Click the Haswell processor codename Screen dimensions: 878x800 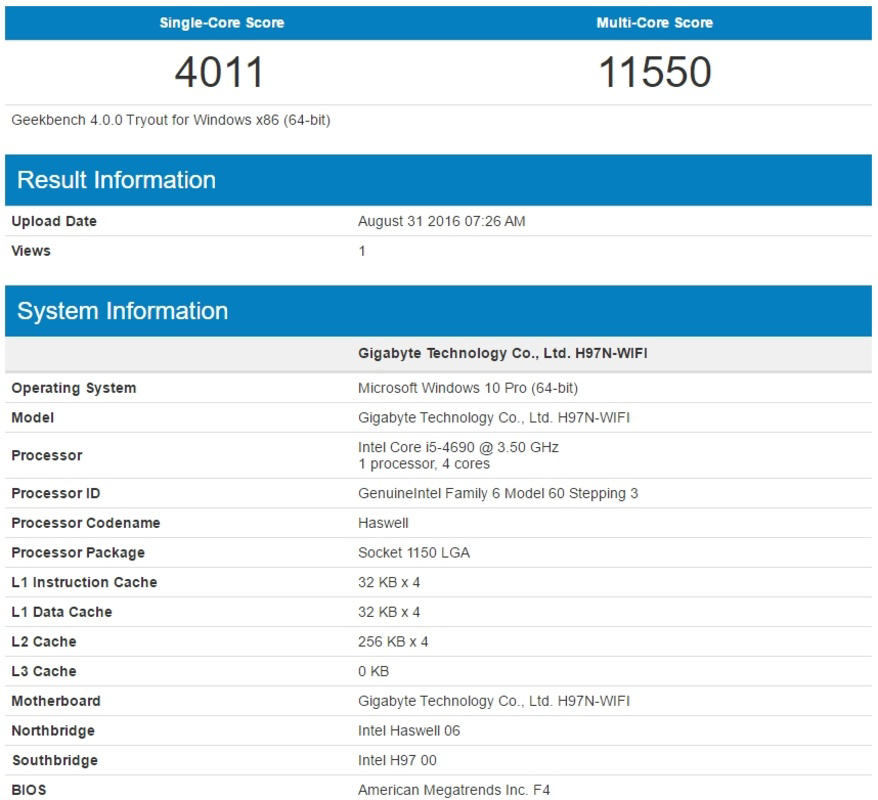point(384,522)
